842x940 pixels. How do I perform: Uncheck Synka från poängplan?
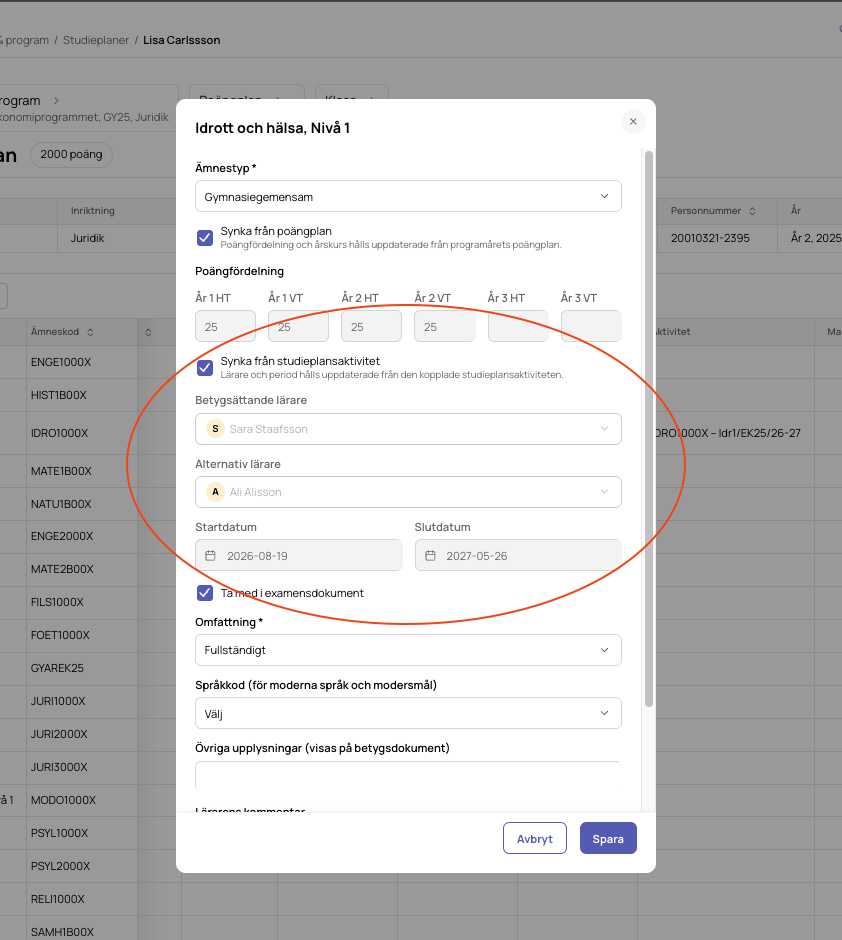(205, 237)
